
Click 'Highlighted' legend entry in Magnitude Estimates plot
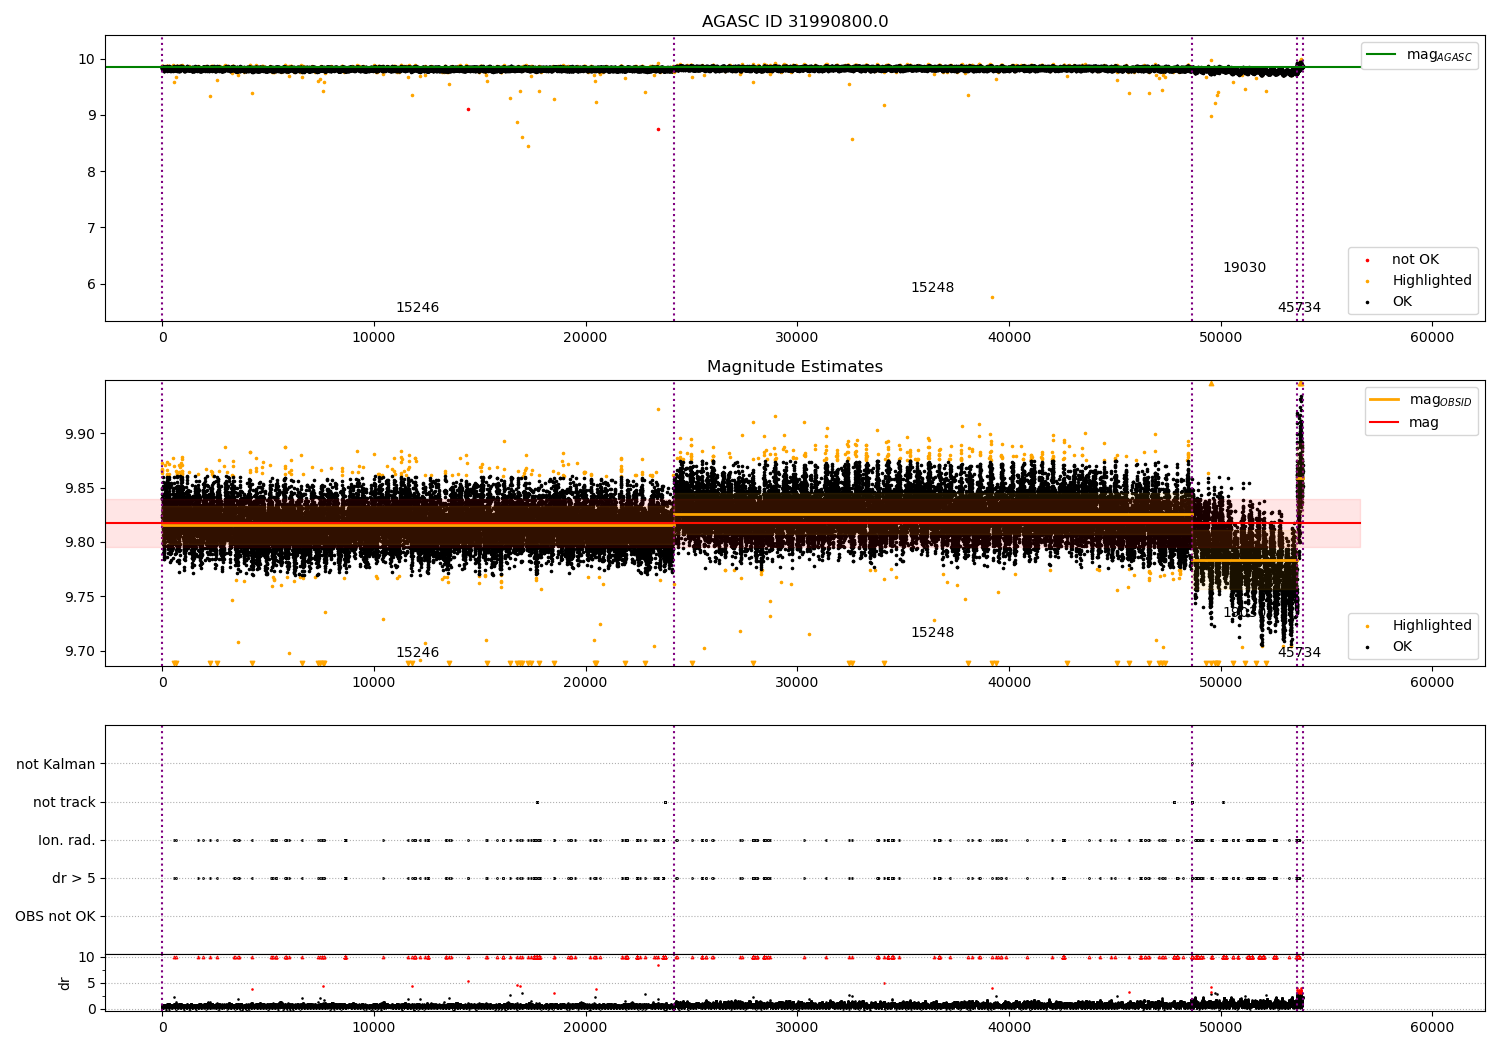pos(1432,626)
